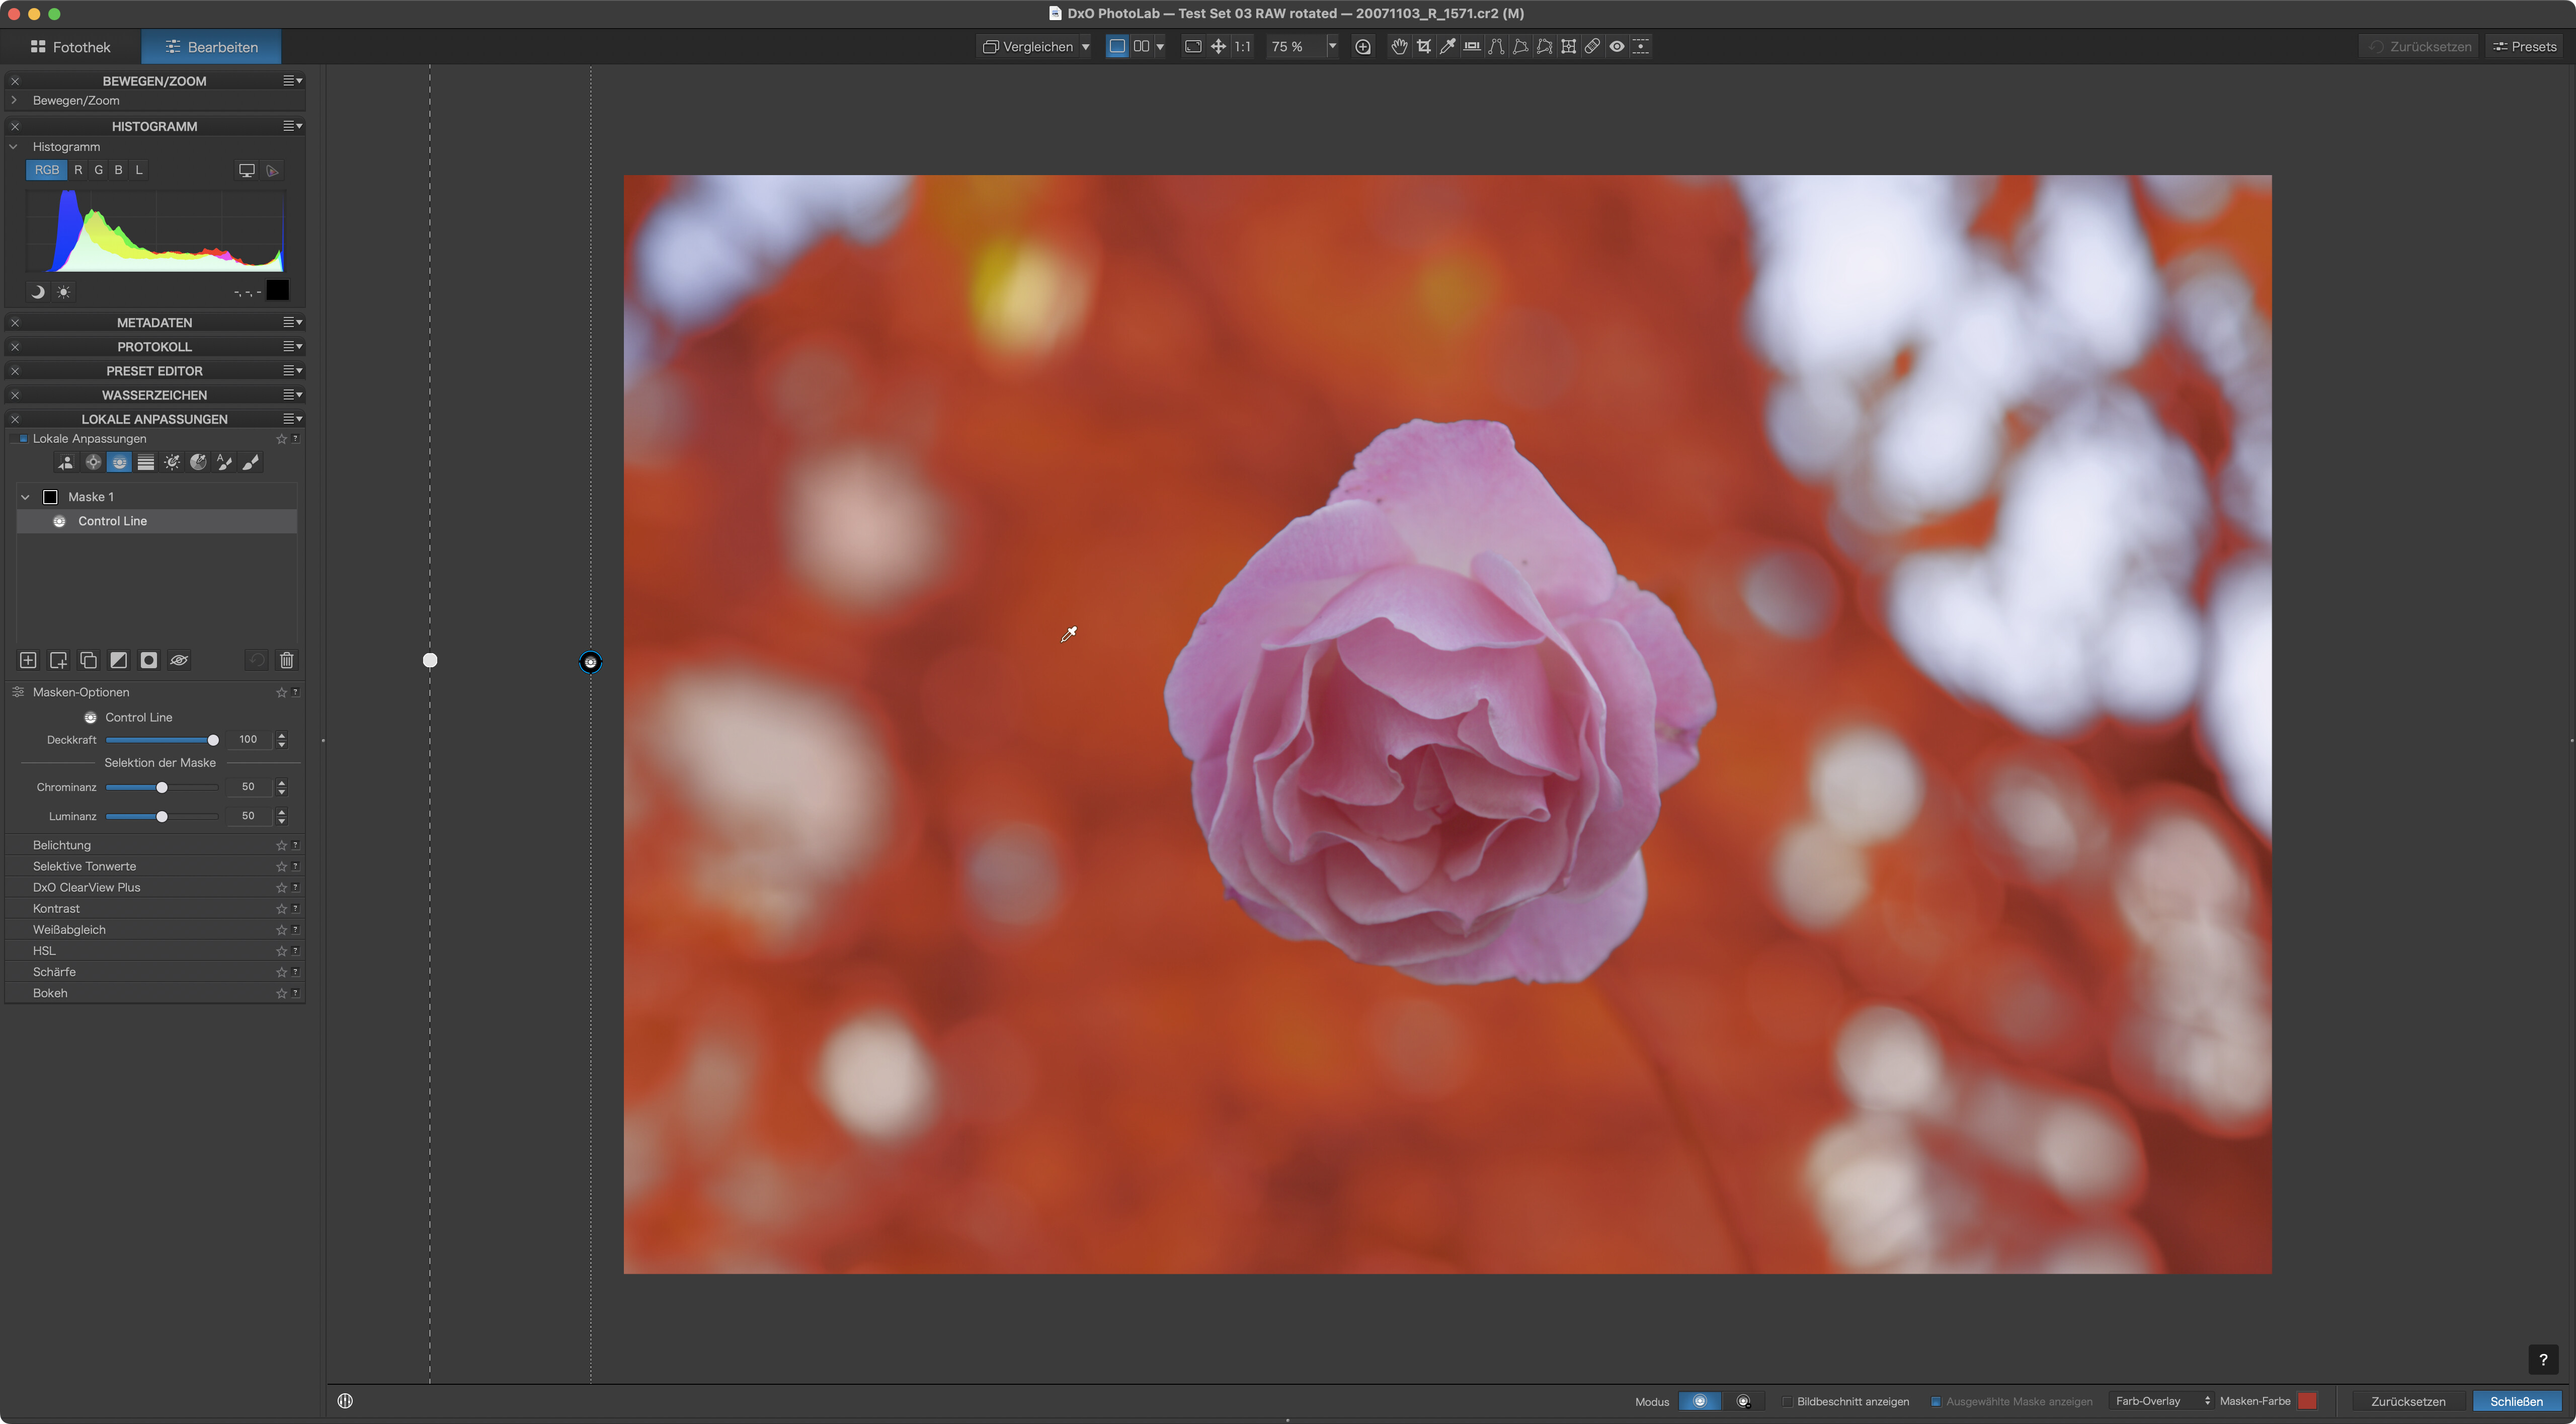This screenshot has width=2576, height=1424.
Task: Open the Farb-Overlay dropdown
Action: pyautogui.click(x=2161, y=1401)
